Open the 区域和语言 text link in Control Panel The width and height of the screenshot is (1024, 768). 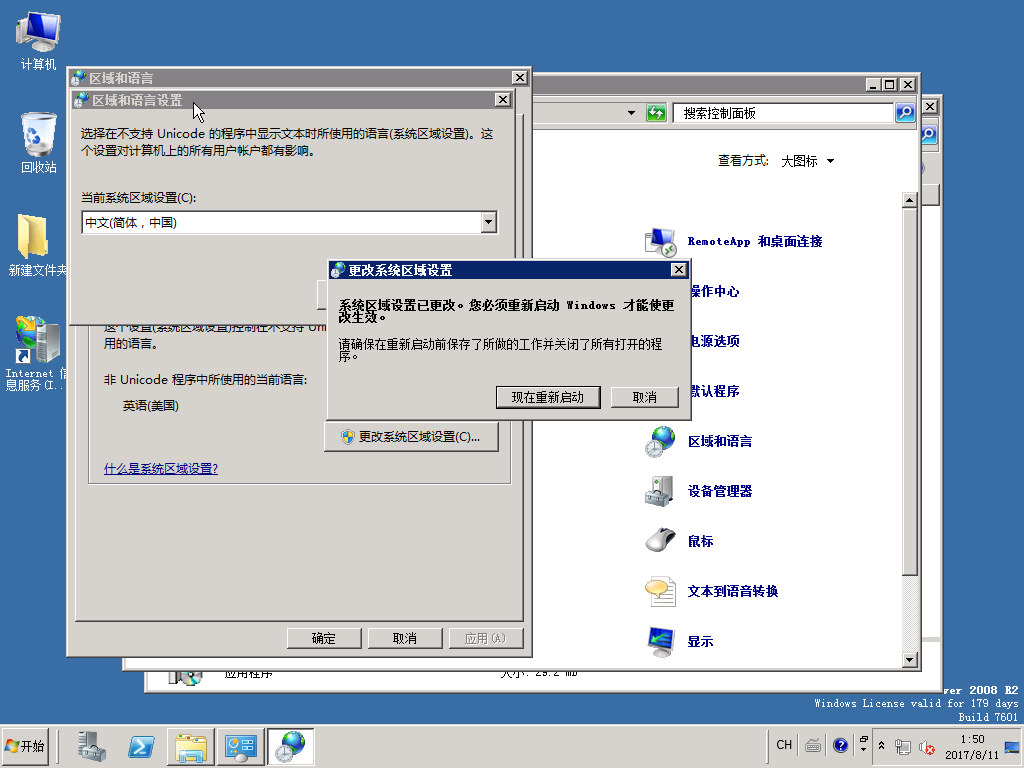(720, 441)
